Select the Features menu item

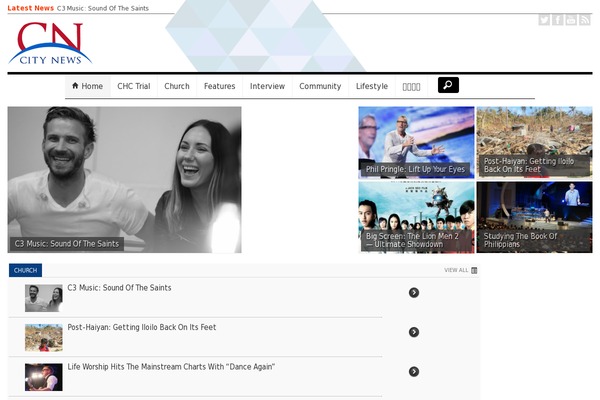click(x=219, y=86)
